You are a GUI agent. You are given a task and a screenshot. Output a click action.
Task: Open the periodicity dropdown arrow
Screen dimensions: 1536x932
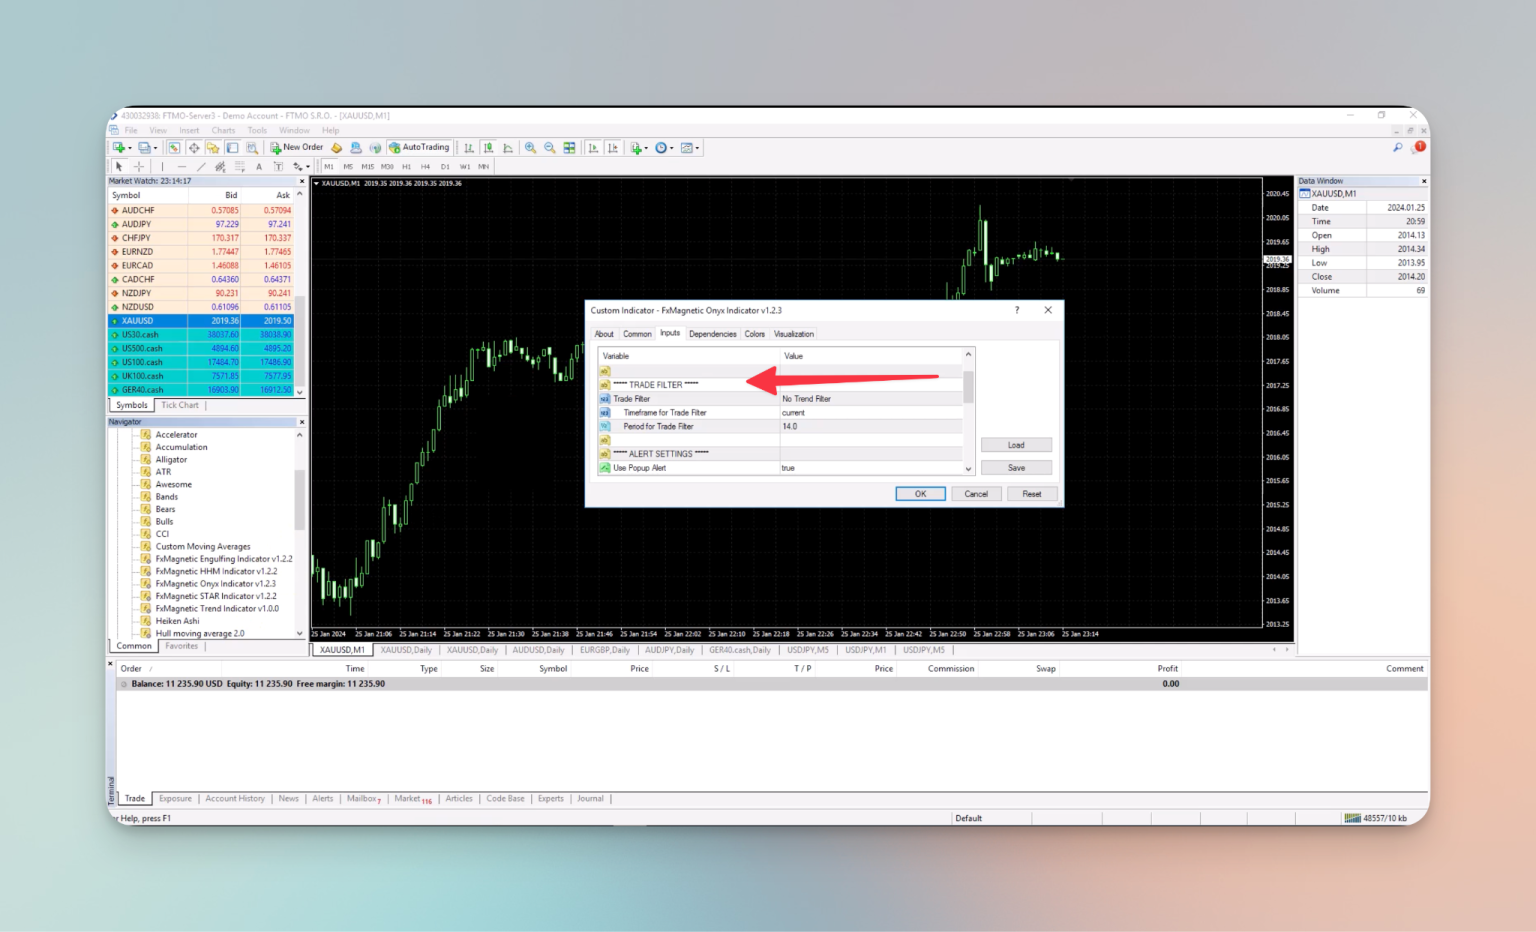pos(671,147)
